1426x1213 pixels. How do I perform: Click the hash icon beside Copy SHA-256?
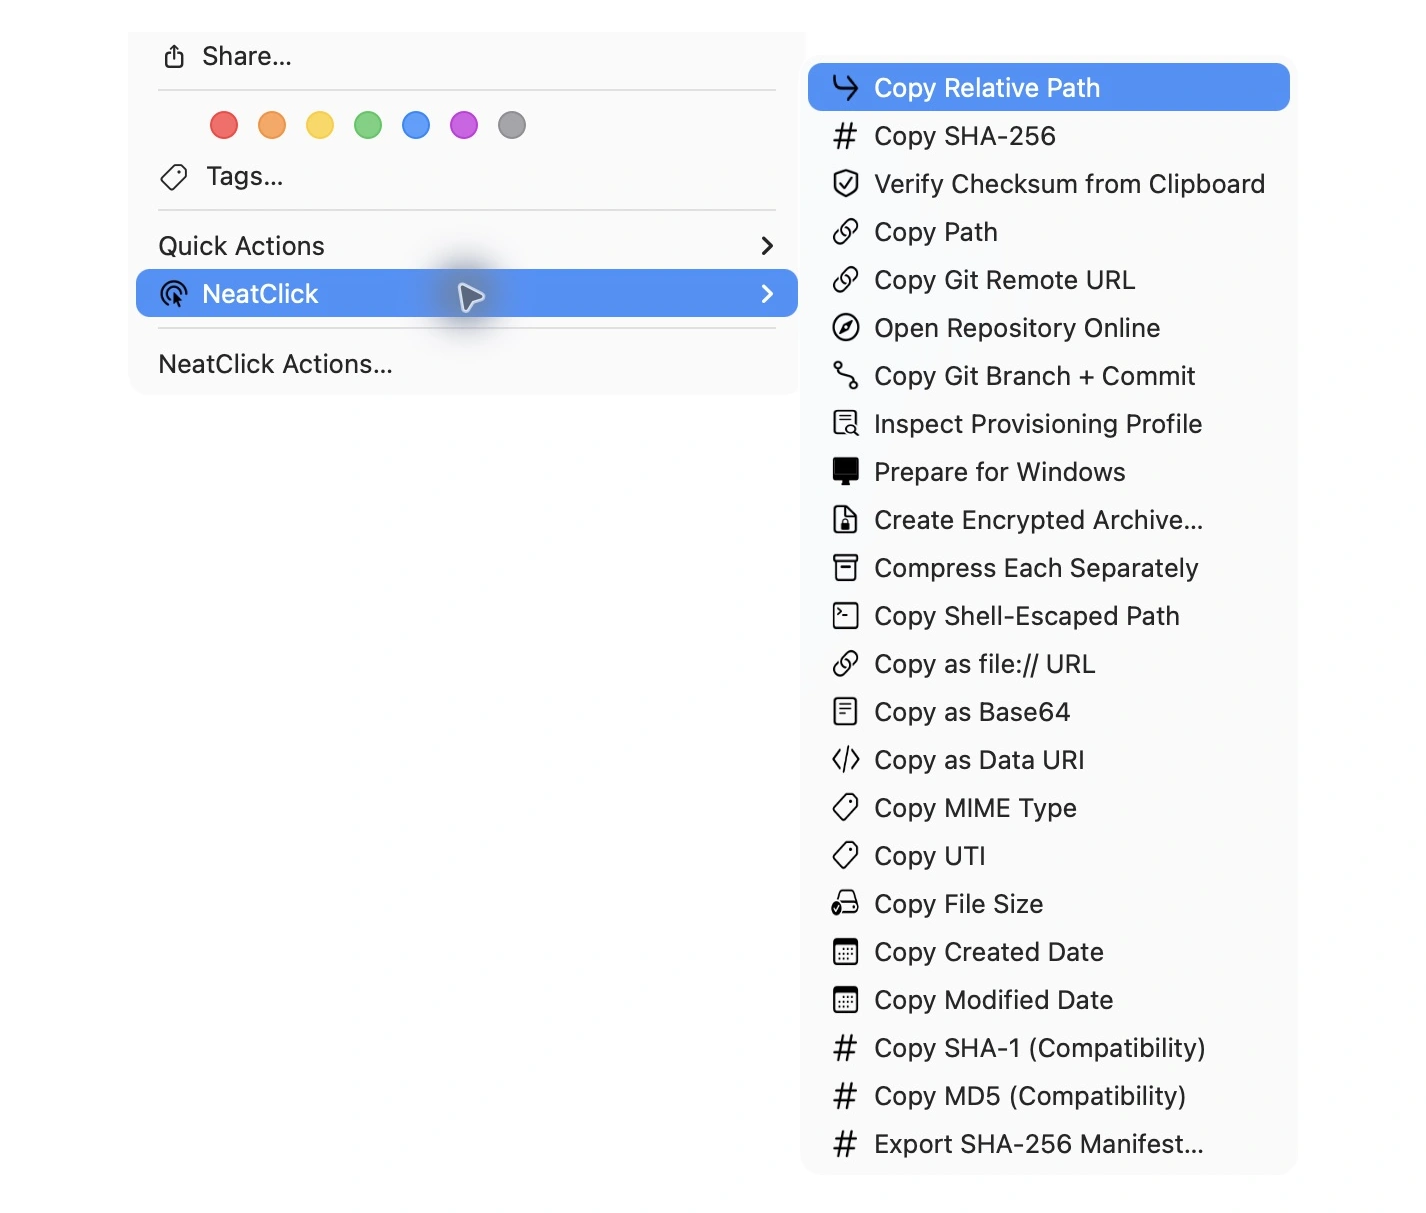click(846, 136)
